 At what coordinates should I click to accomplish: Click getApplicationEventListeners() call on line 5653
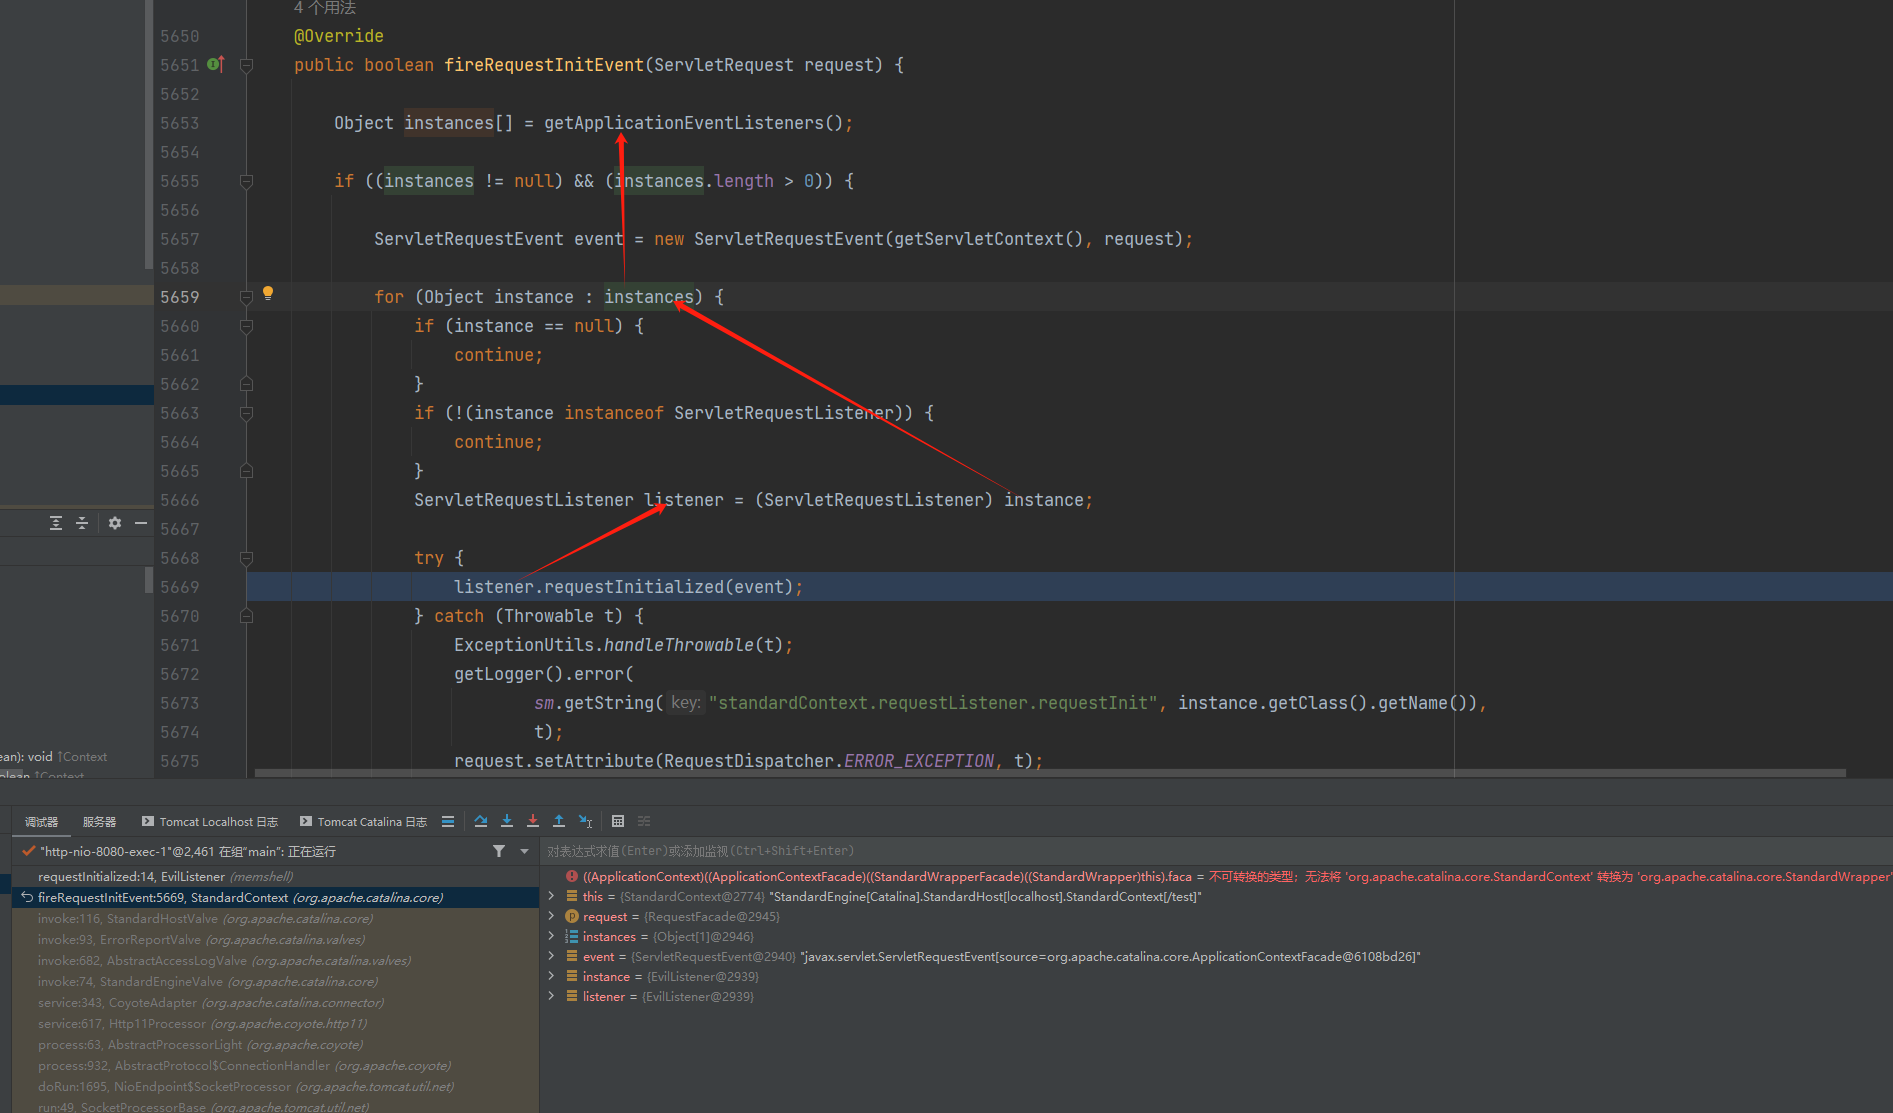tap(694, 123)
